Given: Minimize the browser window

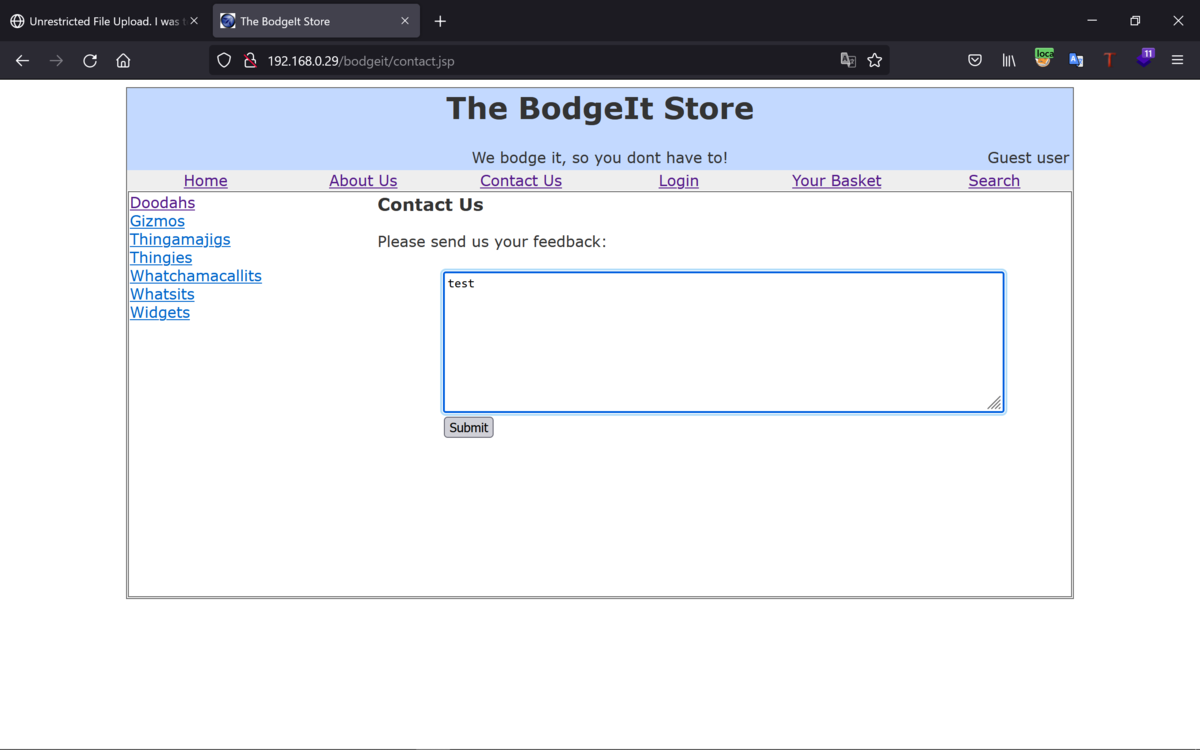Looking at the screenshot, I should pyautogui.click(x=1092, y=21).
